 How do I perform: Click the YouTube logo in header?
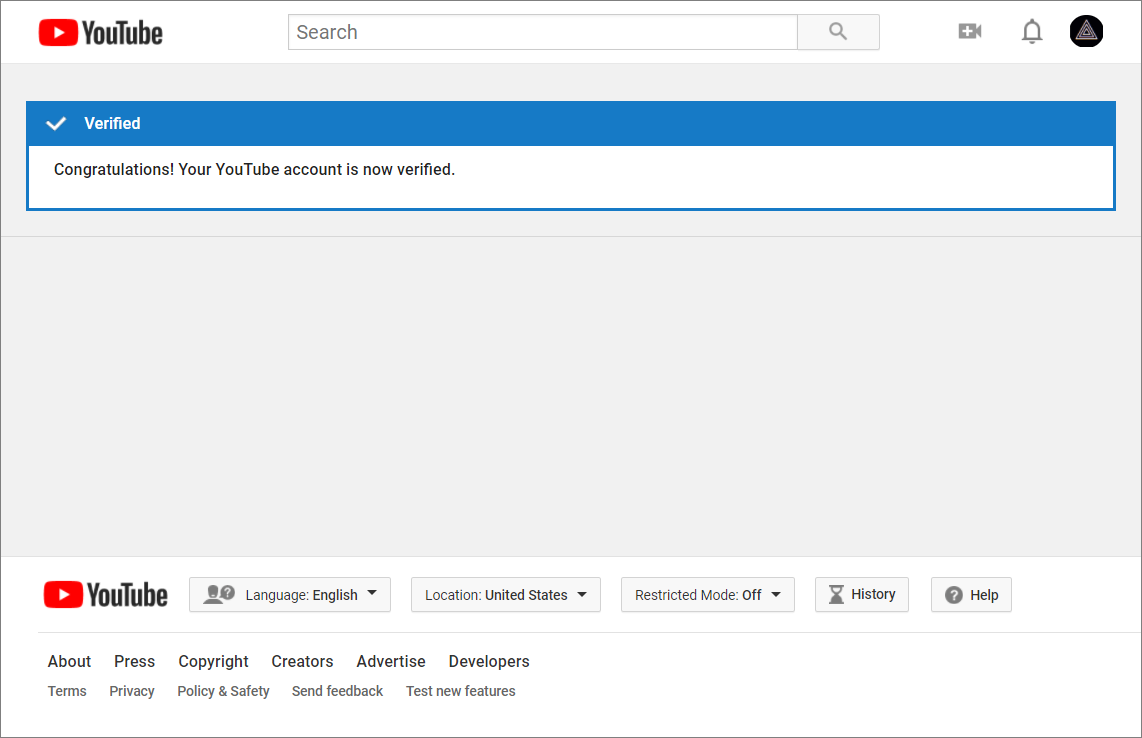(101, 33)
